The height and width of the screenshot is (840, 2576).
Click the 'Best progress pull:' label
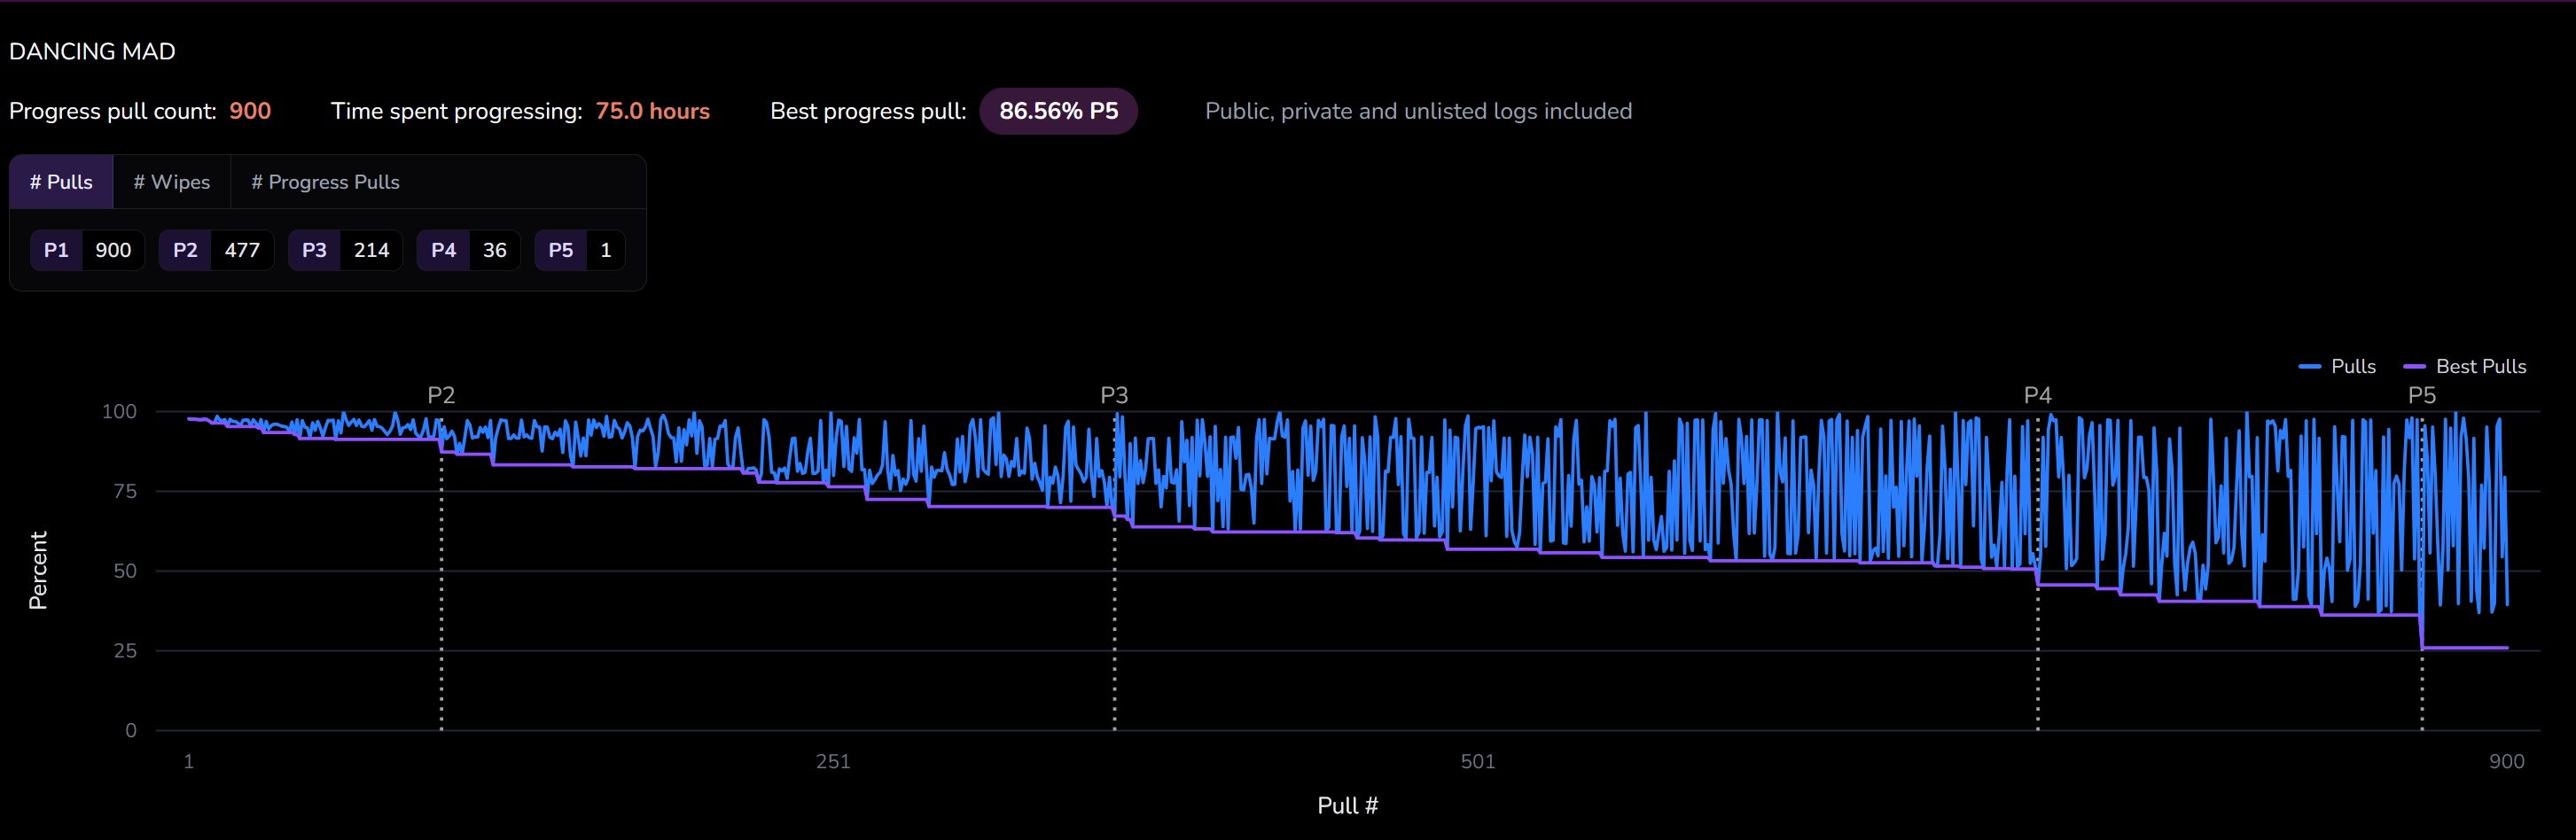pyautogui.click(x=868, y=111)
